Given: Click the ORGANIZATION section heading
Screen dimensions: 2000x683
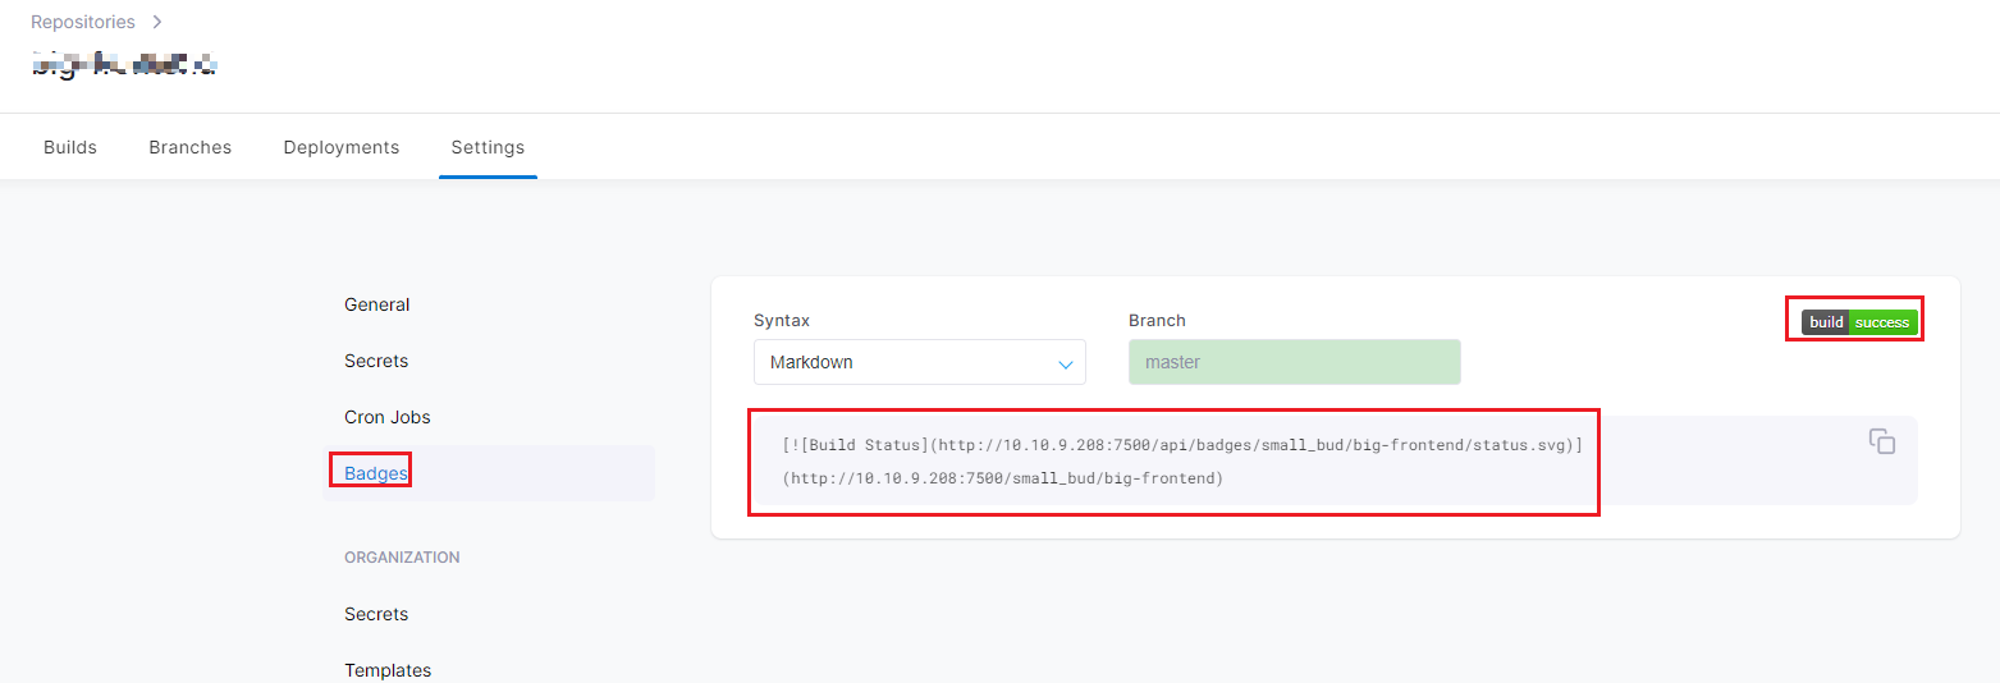Looking at the screenshot, I should [x=402, y=557].
